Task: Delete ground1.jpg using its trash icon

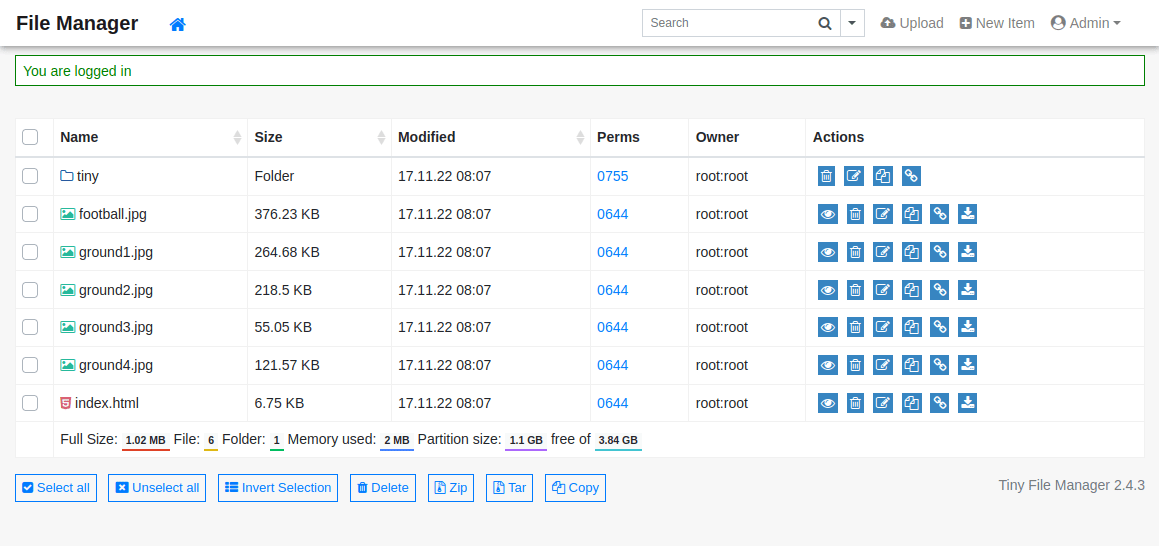Action: [x=855, y=252]
